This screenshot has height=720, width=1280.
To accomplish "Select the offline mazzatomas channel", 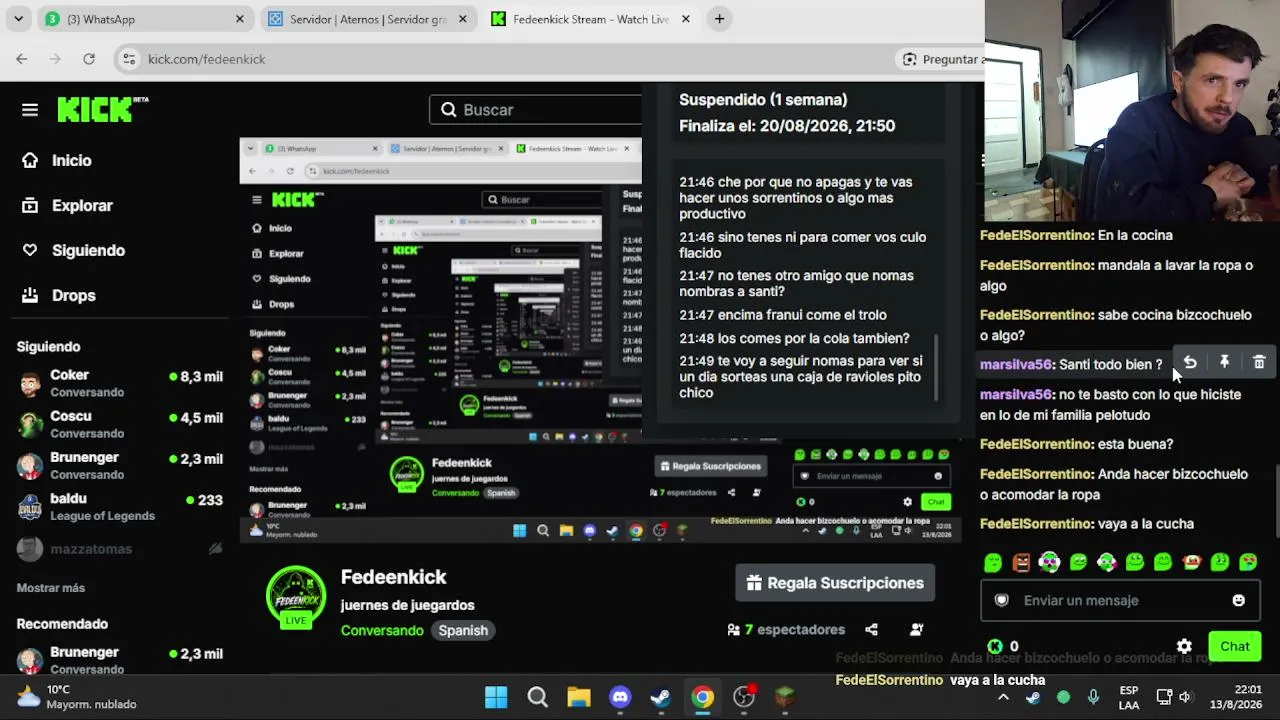I will click(120, 548).
